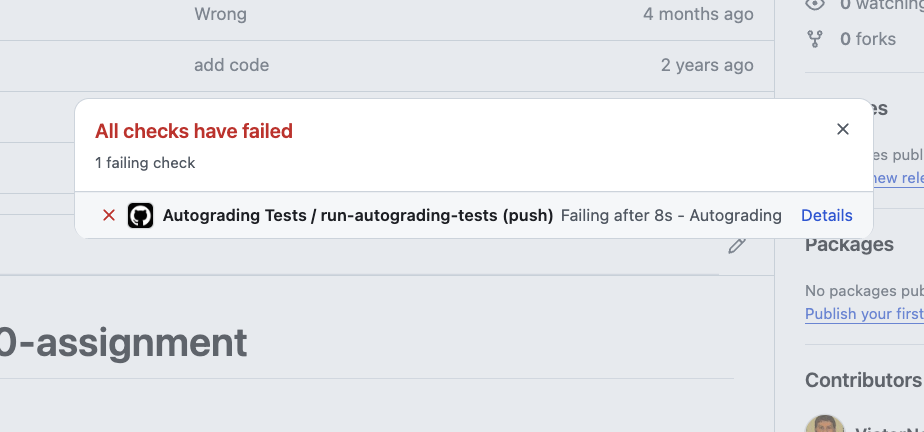This screenshot has height=432, width=924.
Task: Open the "add code" commit message
Action: pyautogui.click(x=231, y=65)
